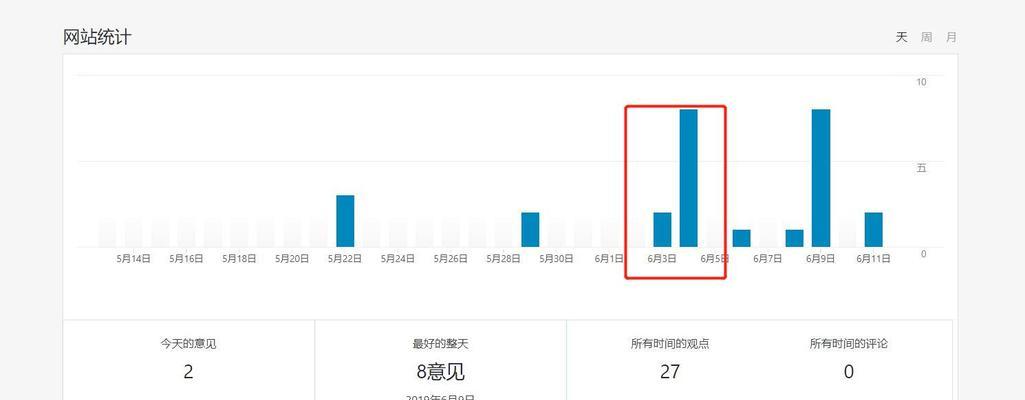Select the 5月22日 bar in chart
This screenshot has height=400, width=1025.
pos(345,221)
